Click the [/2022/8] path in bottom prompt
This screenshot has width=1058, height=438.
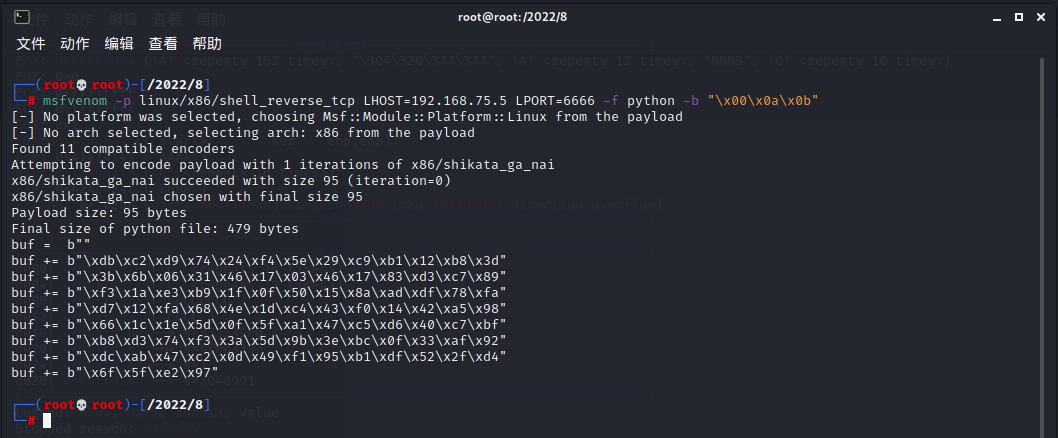pyautogui.click(x=175, y=405)
